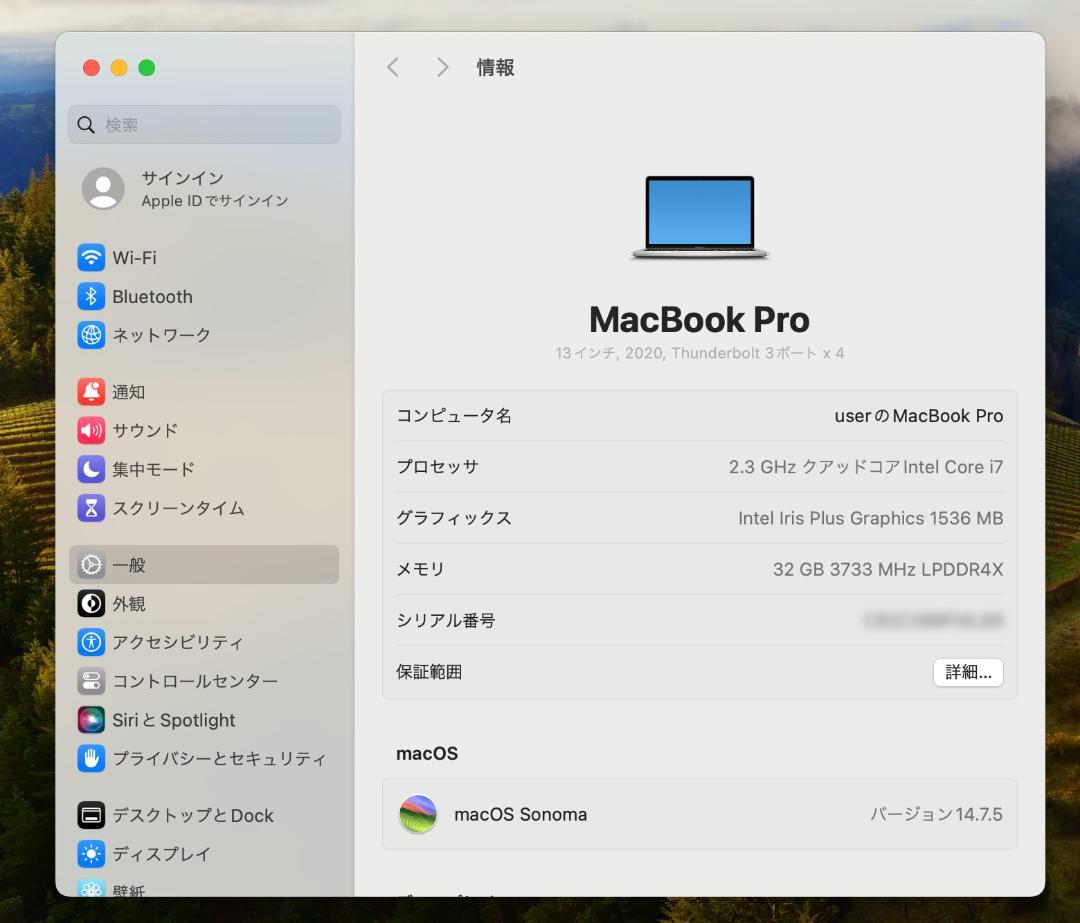Screen dimensions: 1080x923
Task: Click the プロセッサ label
Action: (437, 467)
